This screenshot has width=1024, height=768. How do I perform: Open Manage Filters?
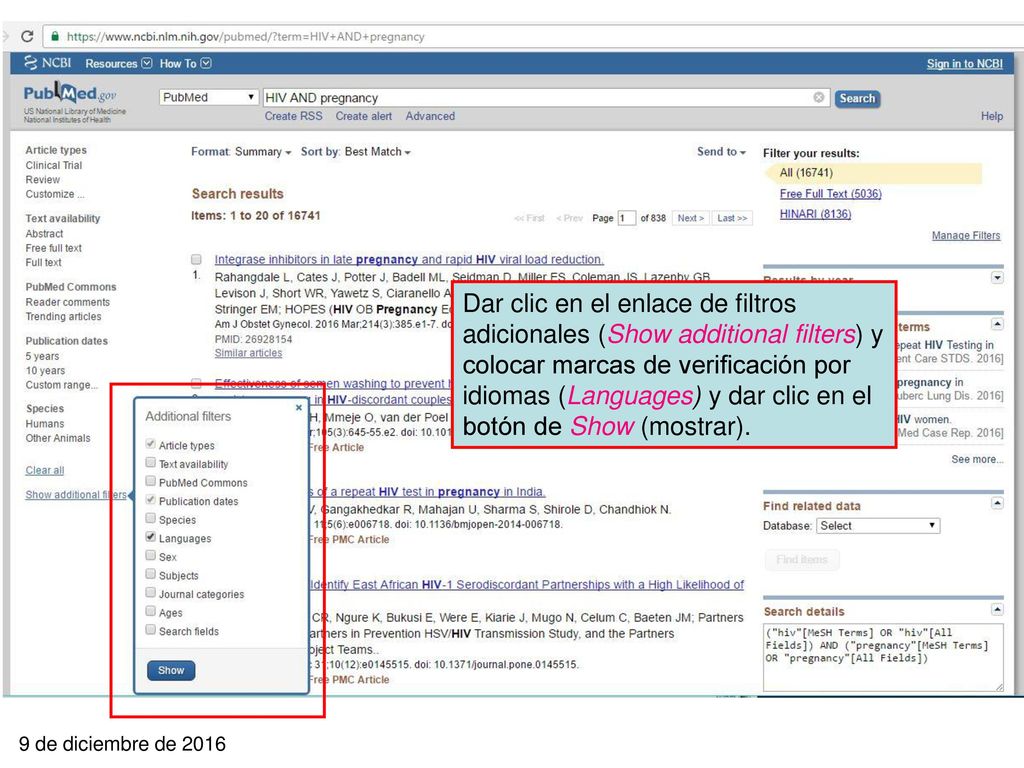click(x=966, y=236)
